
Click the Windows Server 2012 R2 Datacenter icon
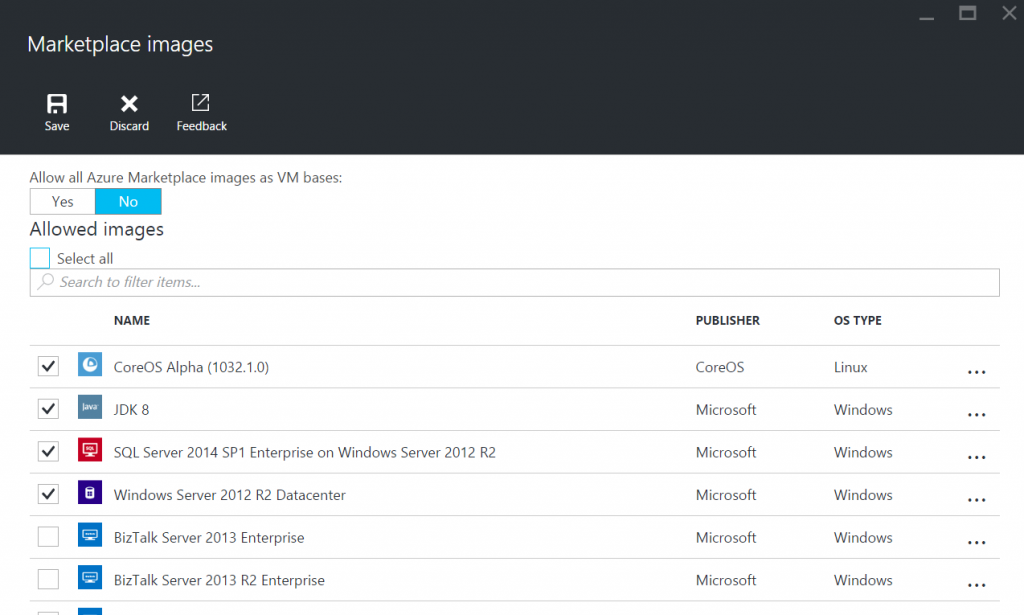[x=90, y=494]
